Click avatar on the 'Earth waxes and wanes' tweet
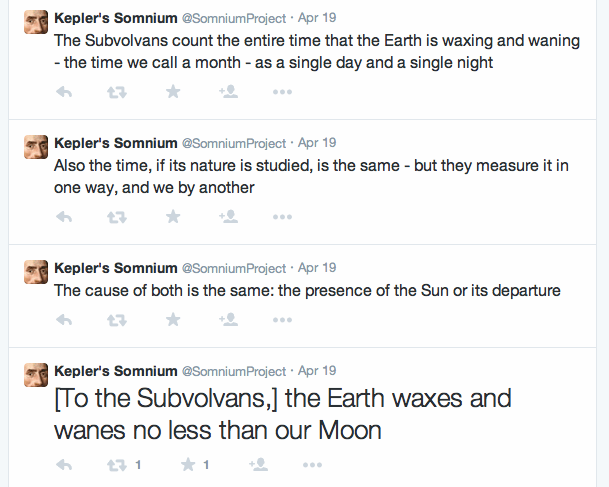The height and width of the screenshot is (487, 609). coord(36,375)
